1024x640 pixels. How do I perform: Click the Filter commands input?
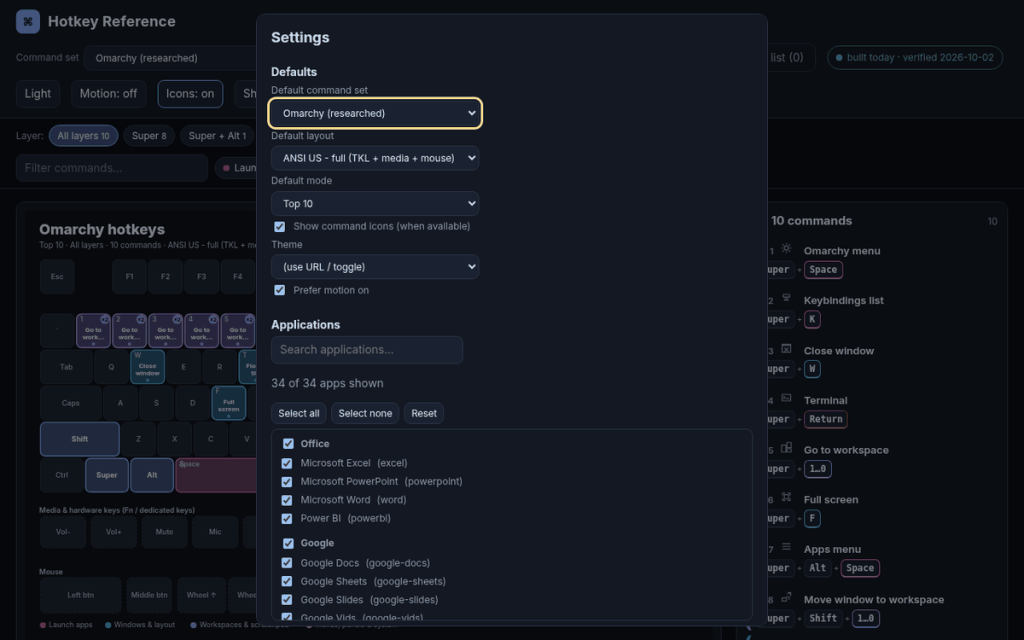coord(112,168)
